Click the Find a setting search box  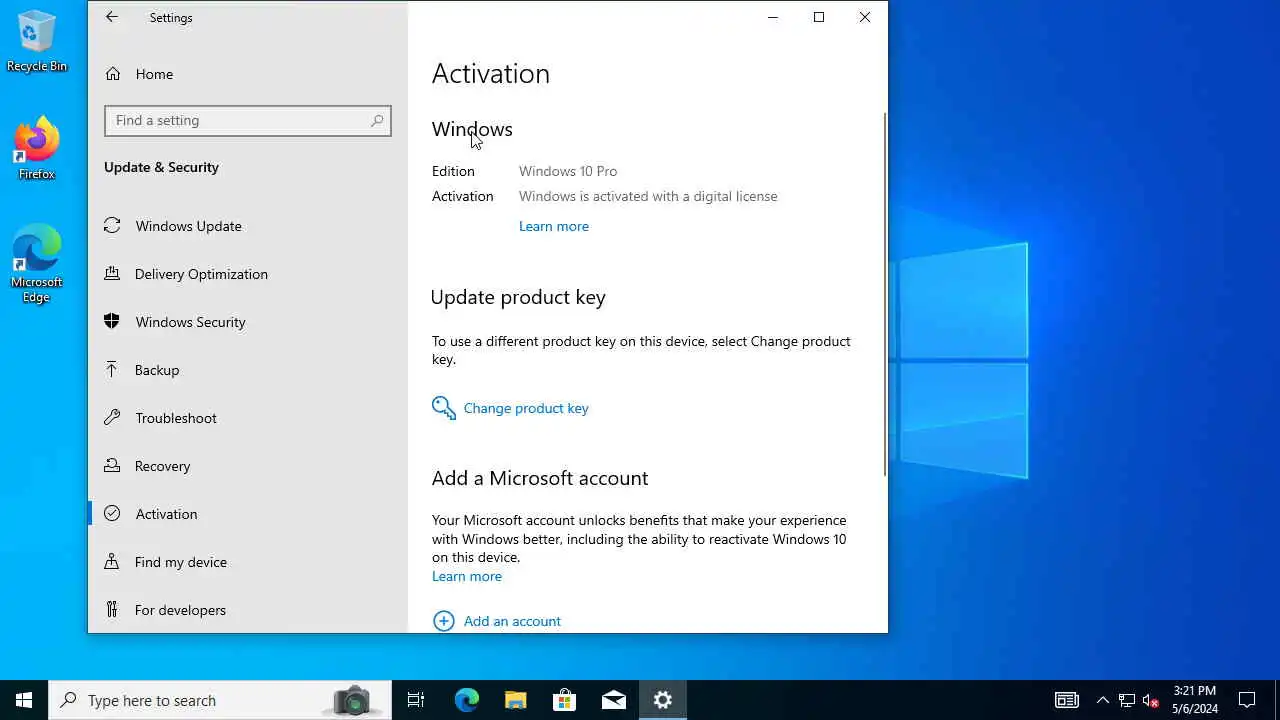point(248,120)
